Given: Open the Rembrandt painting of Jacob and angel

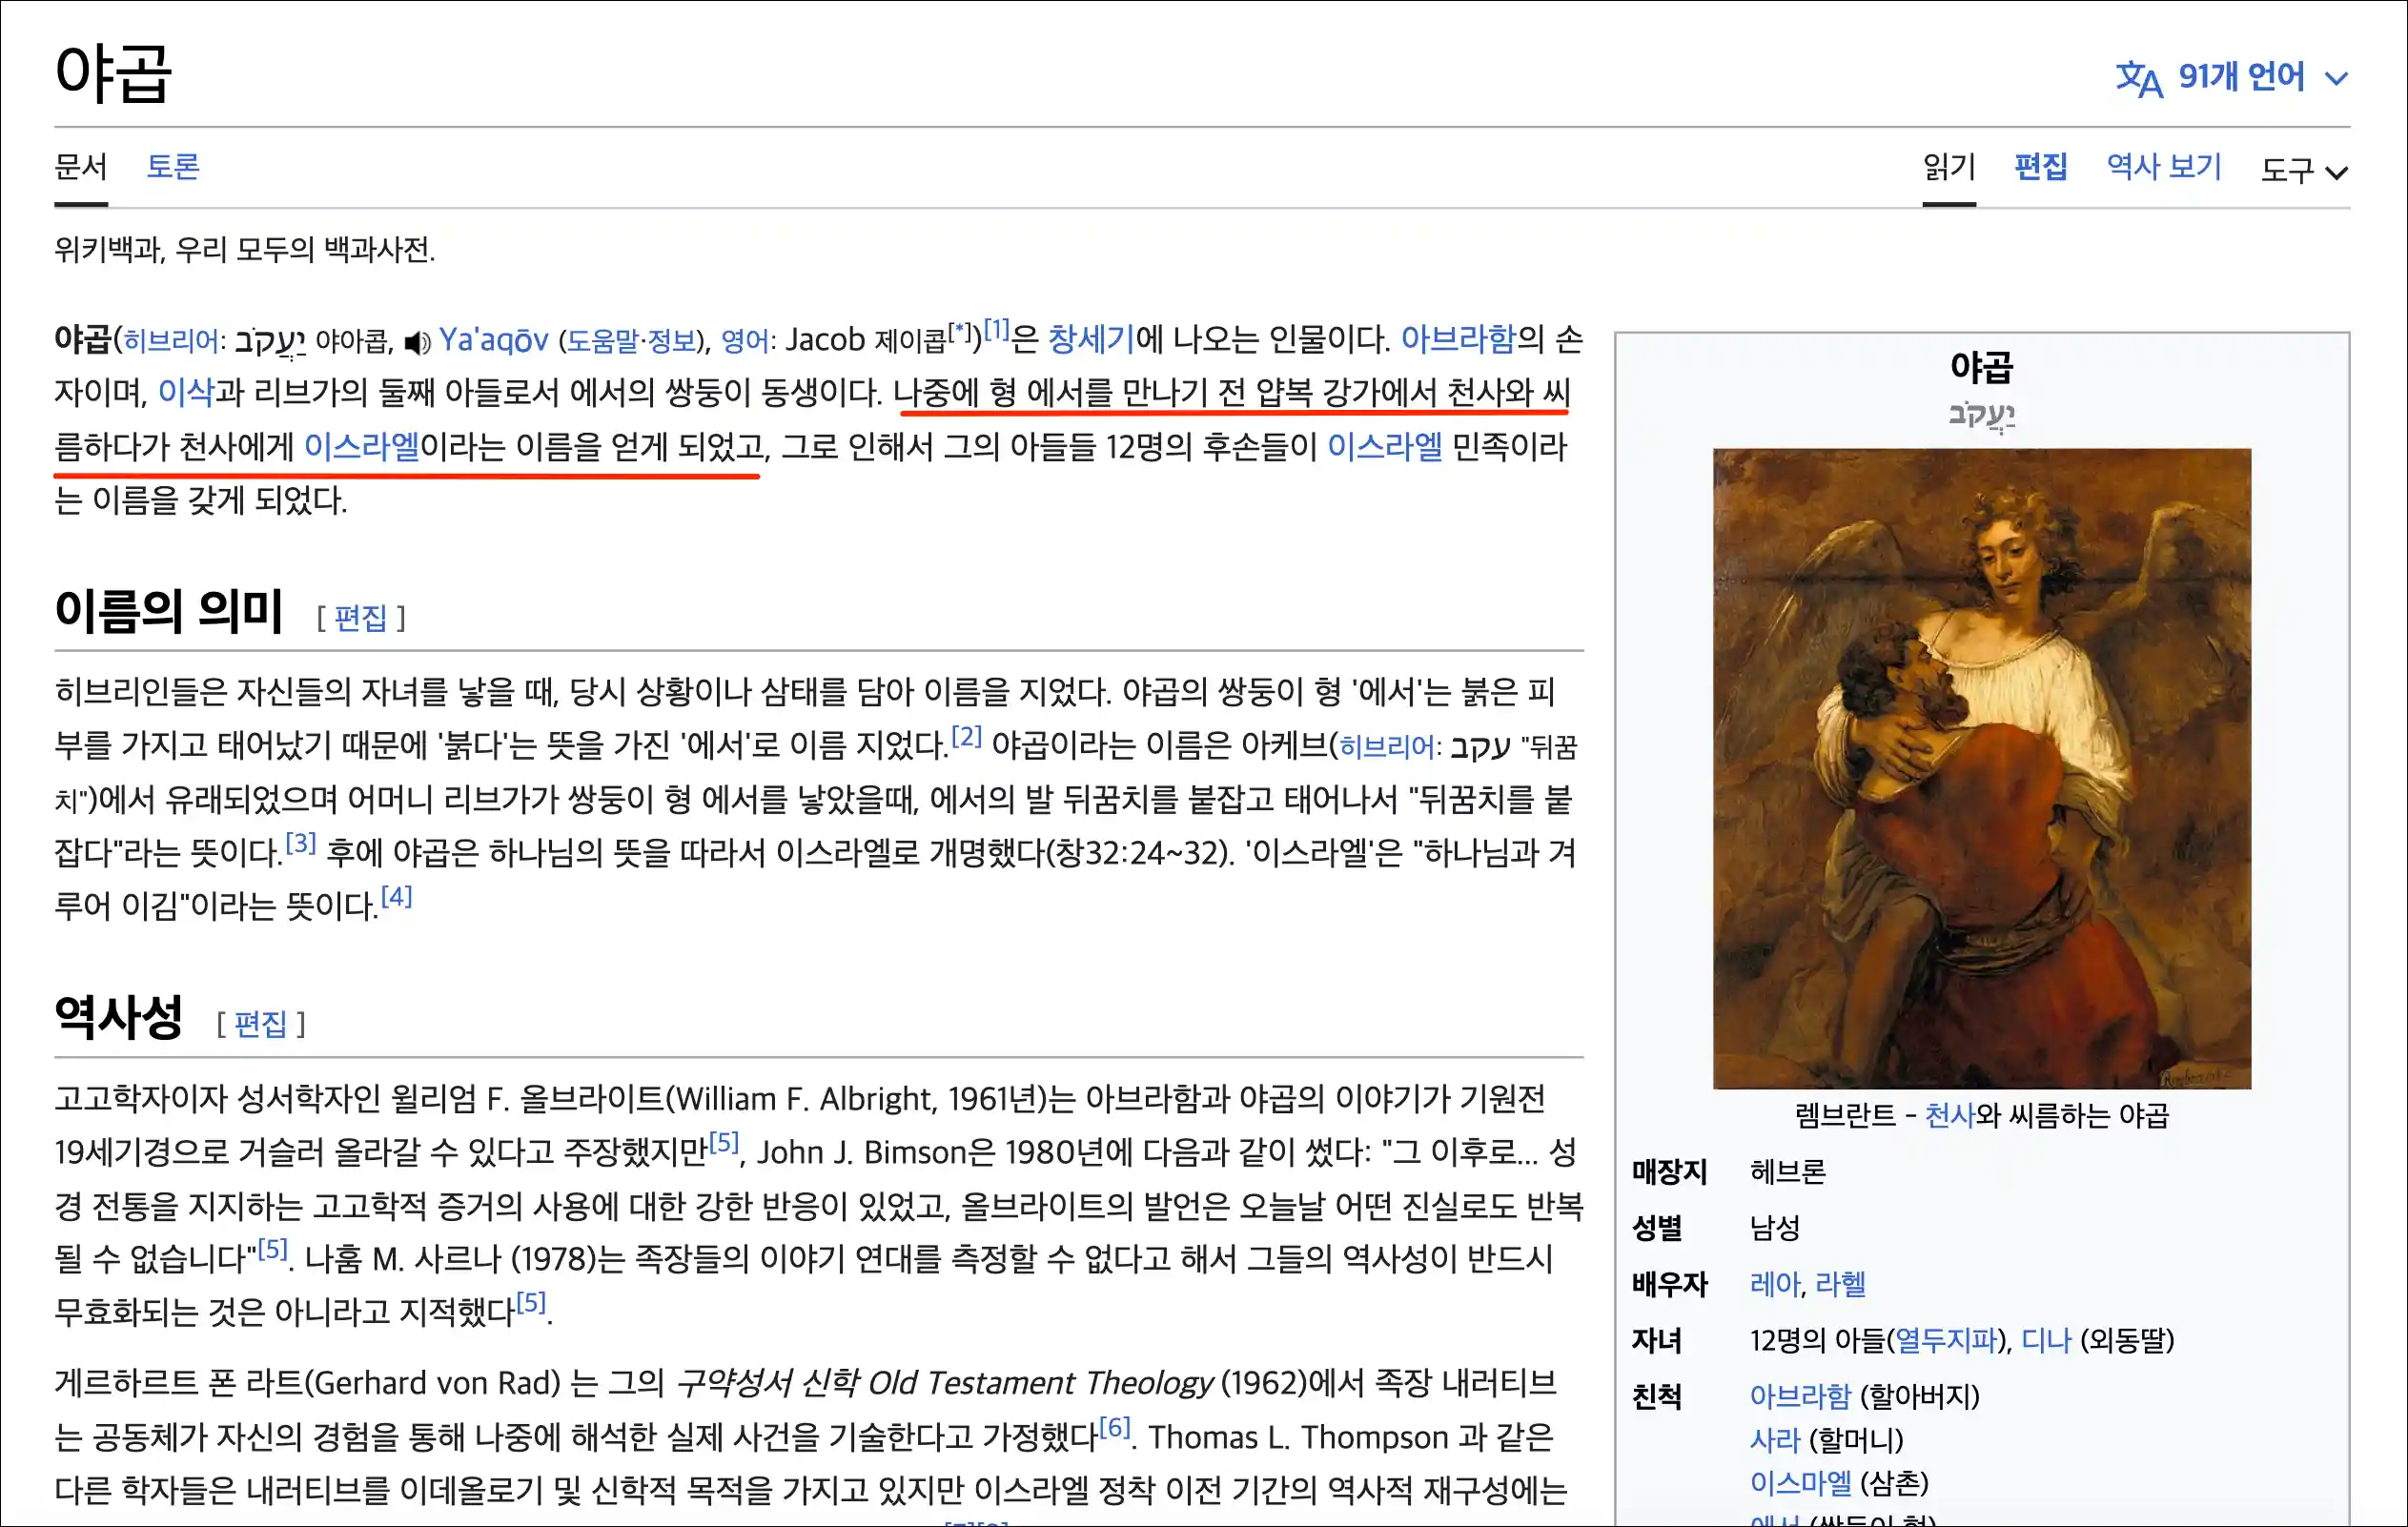Looking at the screenshot, I should point(1981,768).
